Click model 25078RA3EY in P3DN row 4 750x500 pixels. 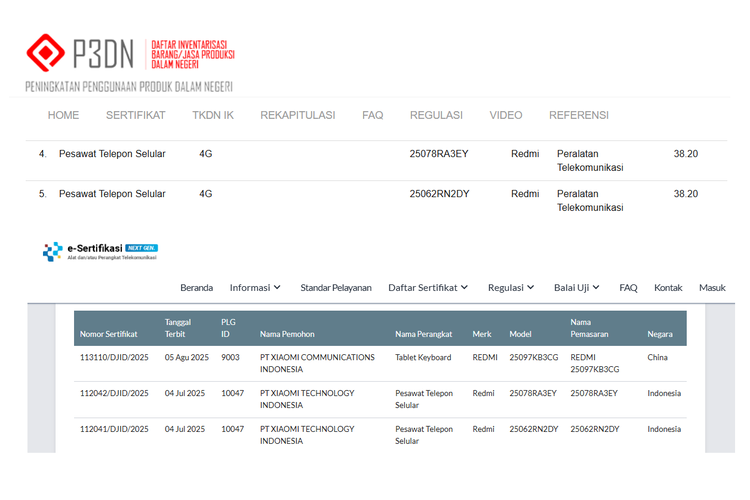[x=439, y=154]
